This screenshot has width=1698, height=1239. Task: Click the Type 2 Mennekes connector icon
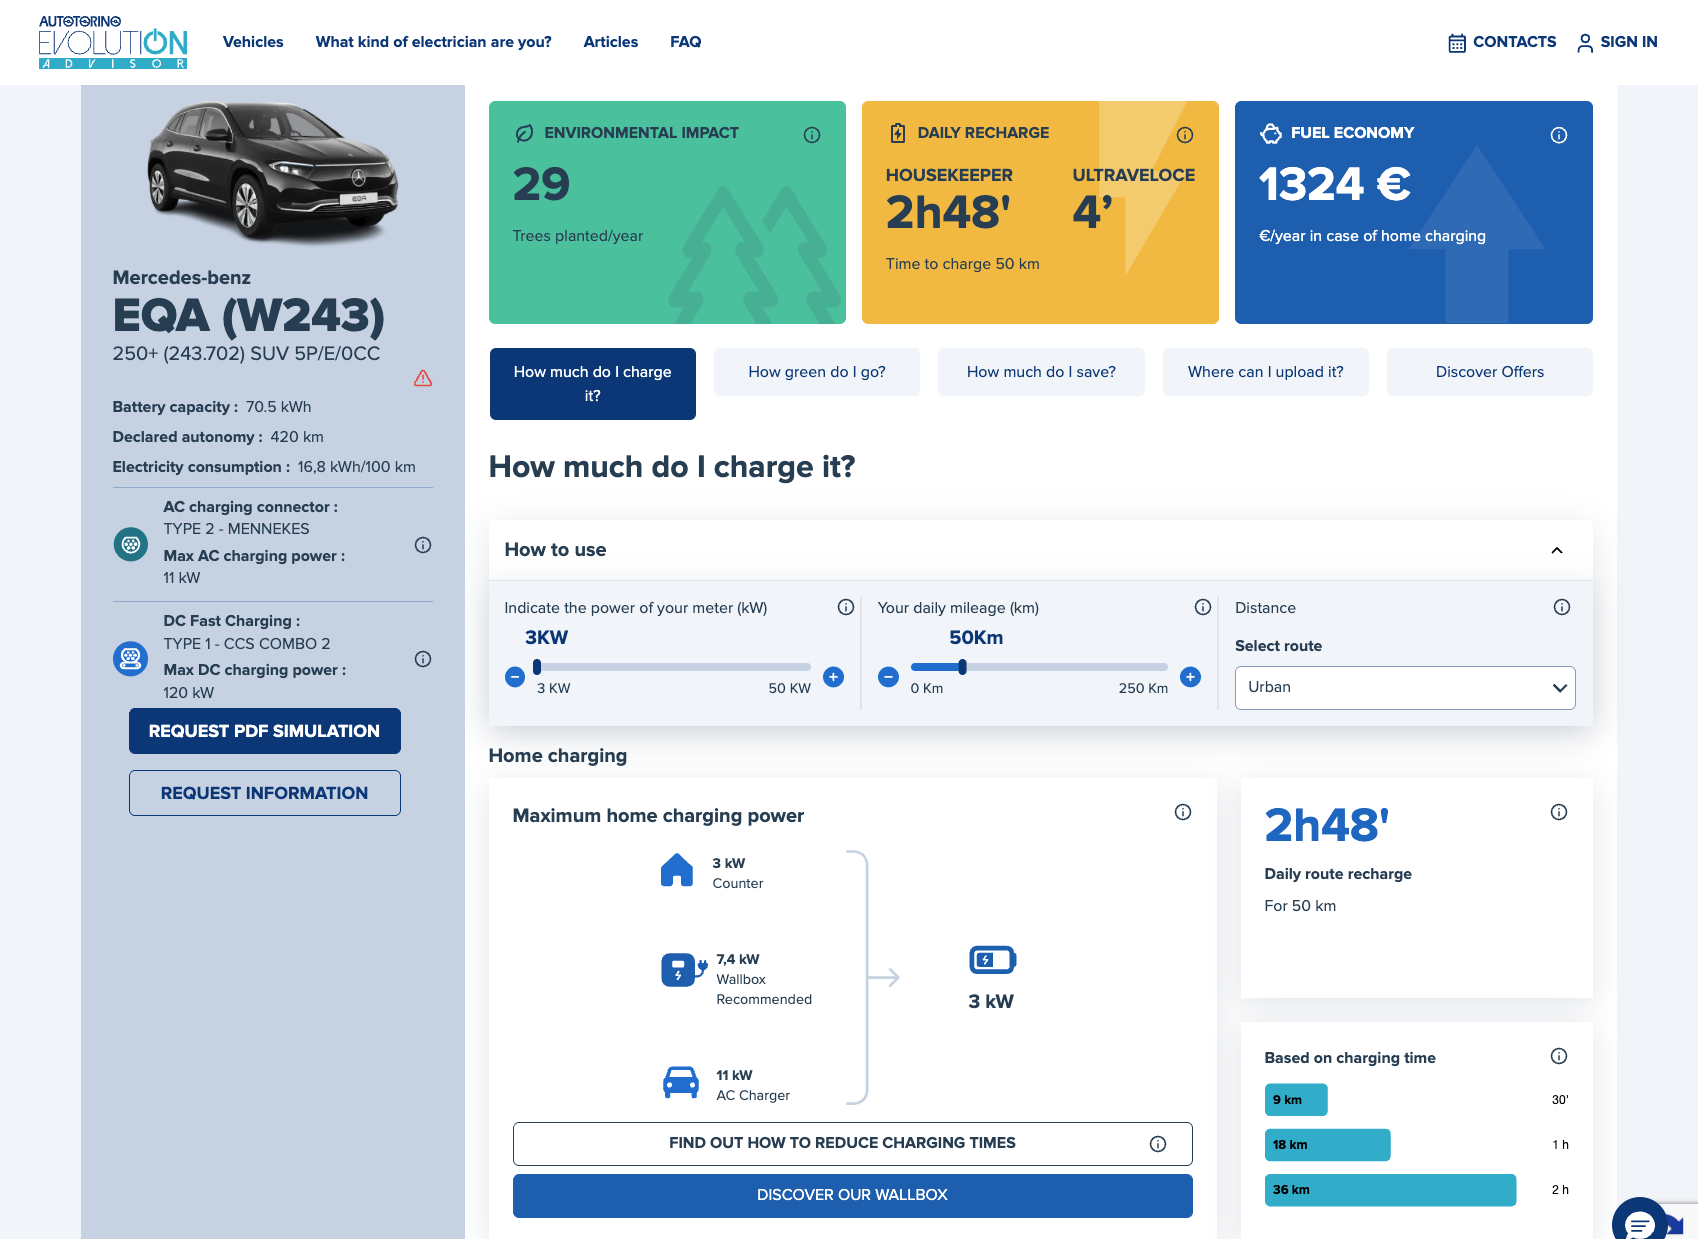pos(130,544)
